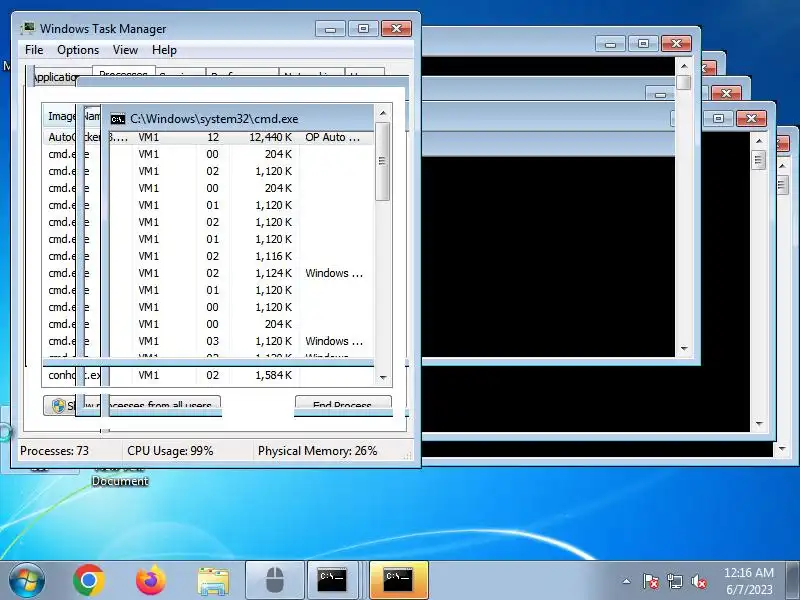Open the View menu in Task Manager
800x600 pixels.
point(126,50)
